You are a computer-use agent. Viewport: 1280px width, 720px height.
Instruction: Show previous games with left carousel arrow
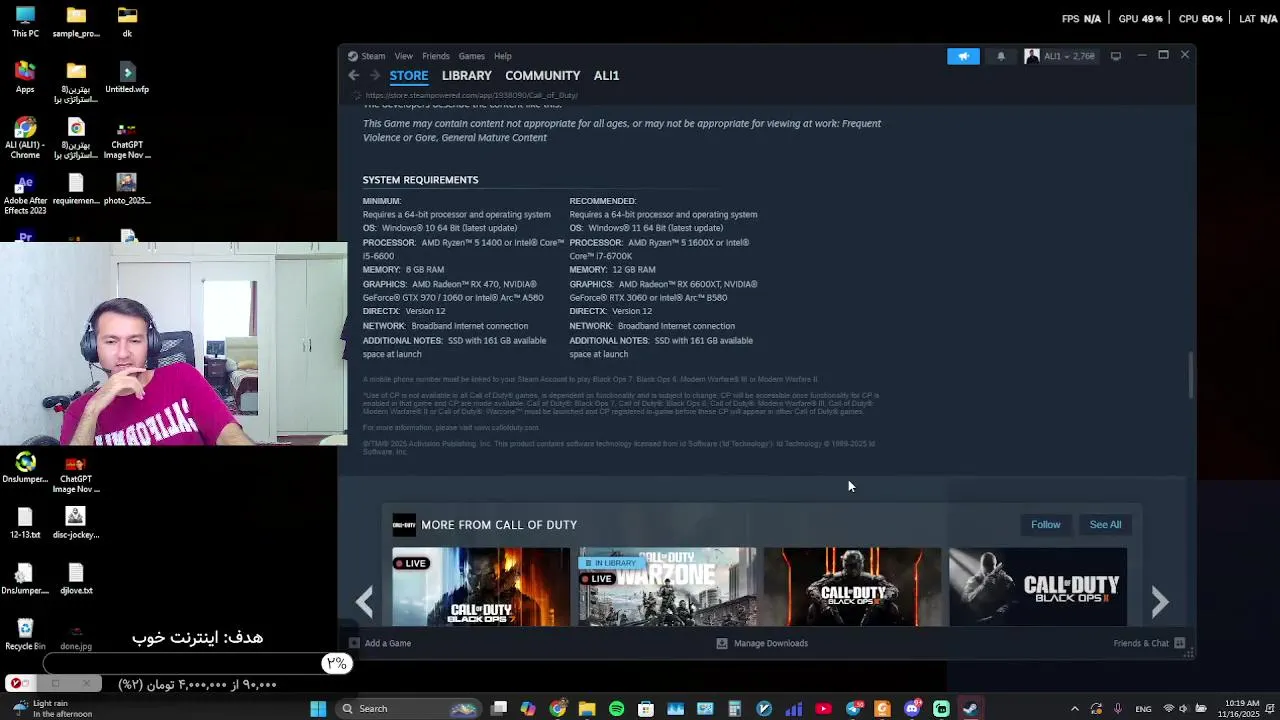(365, 601)
